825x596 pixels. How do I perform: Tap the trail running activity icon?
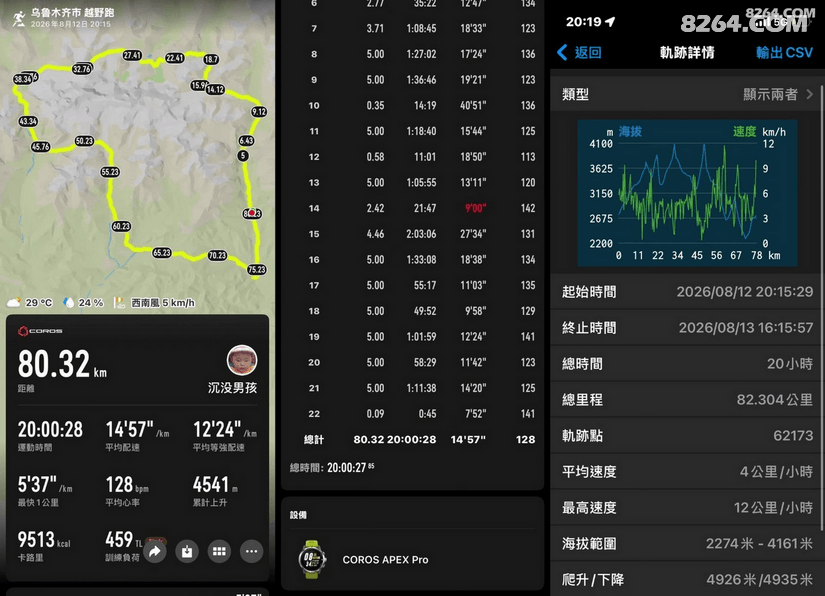tap(19, 18)
